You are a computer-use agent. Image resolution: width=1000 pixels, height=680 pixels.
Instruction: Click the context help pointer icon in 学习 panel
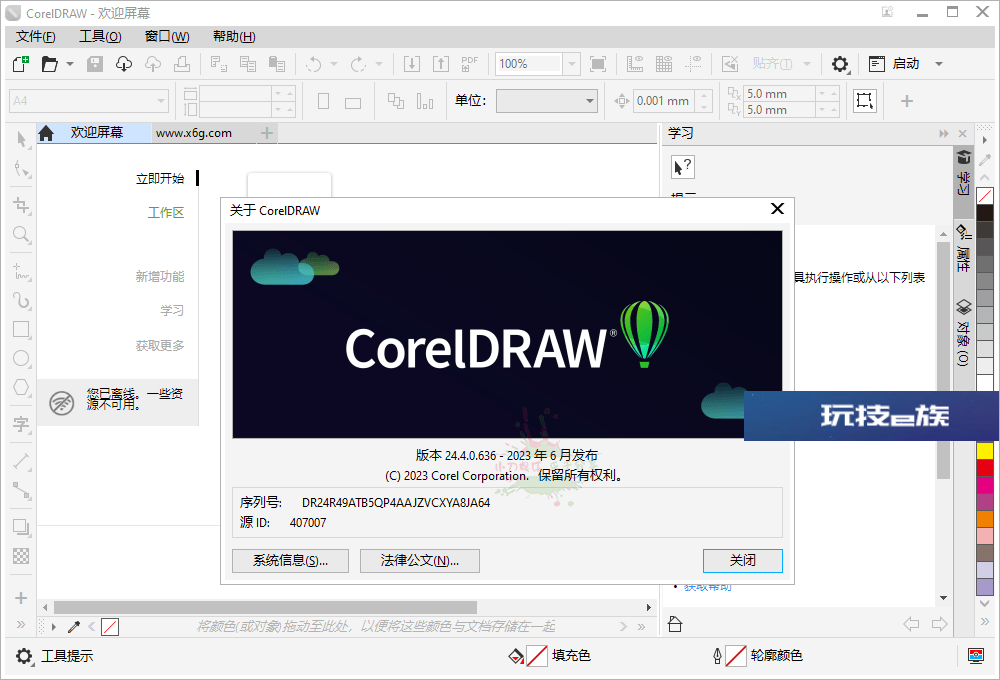[682, 168]
